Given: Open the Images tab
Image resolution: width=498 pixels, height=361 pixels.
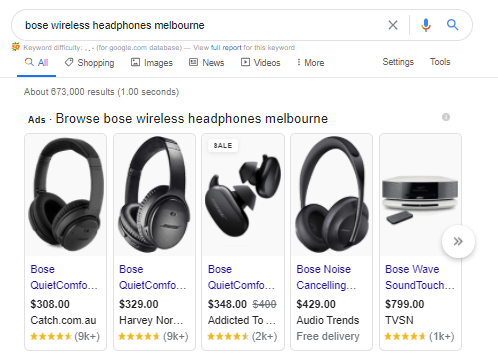Looking at the screenshot, I should coord(152,63).
